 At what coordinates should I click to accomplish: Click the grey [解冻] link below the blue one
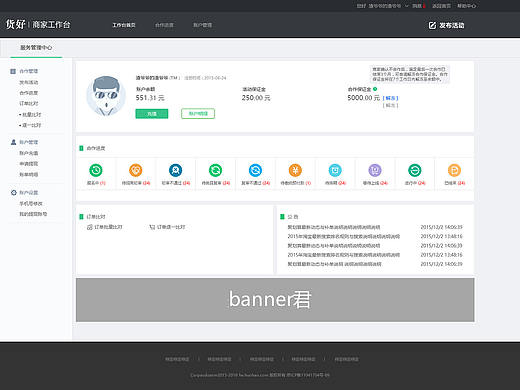pos(391,105)
